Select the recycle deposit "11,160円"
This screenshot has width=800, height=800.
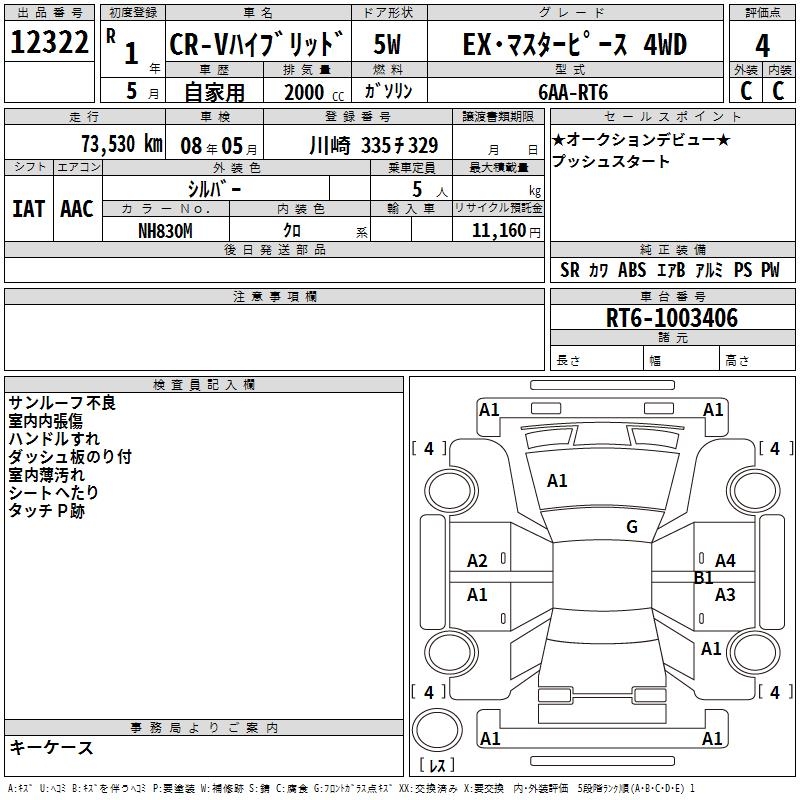pyautogui.click(x=506, y=231)
